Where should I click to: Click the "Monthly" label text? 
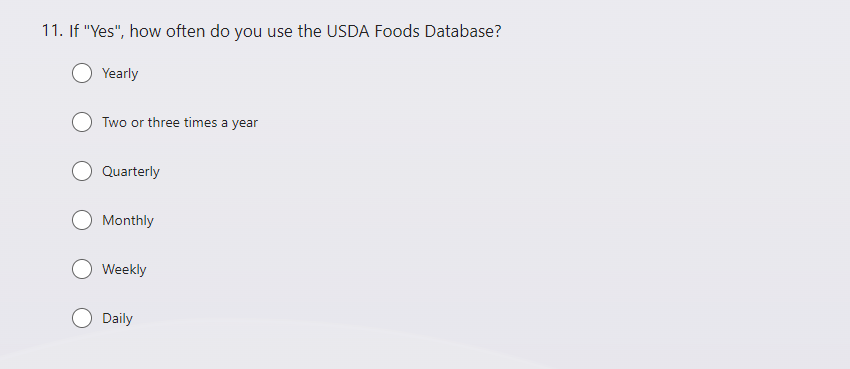coord(128,221)
